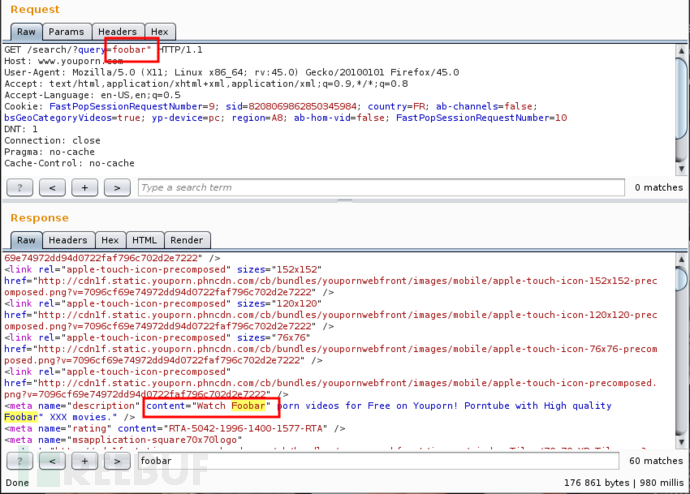This screenshot has height=494, width=690.
Task: Click the 'Response' section heading
Action: [39, 218]
